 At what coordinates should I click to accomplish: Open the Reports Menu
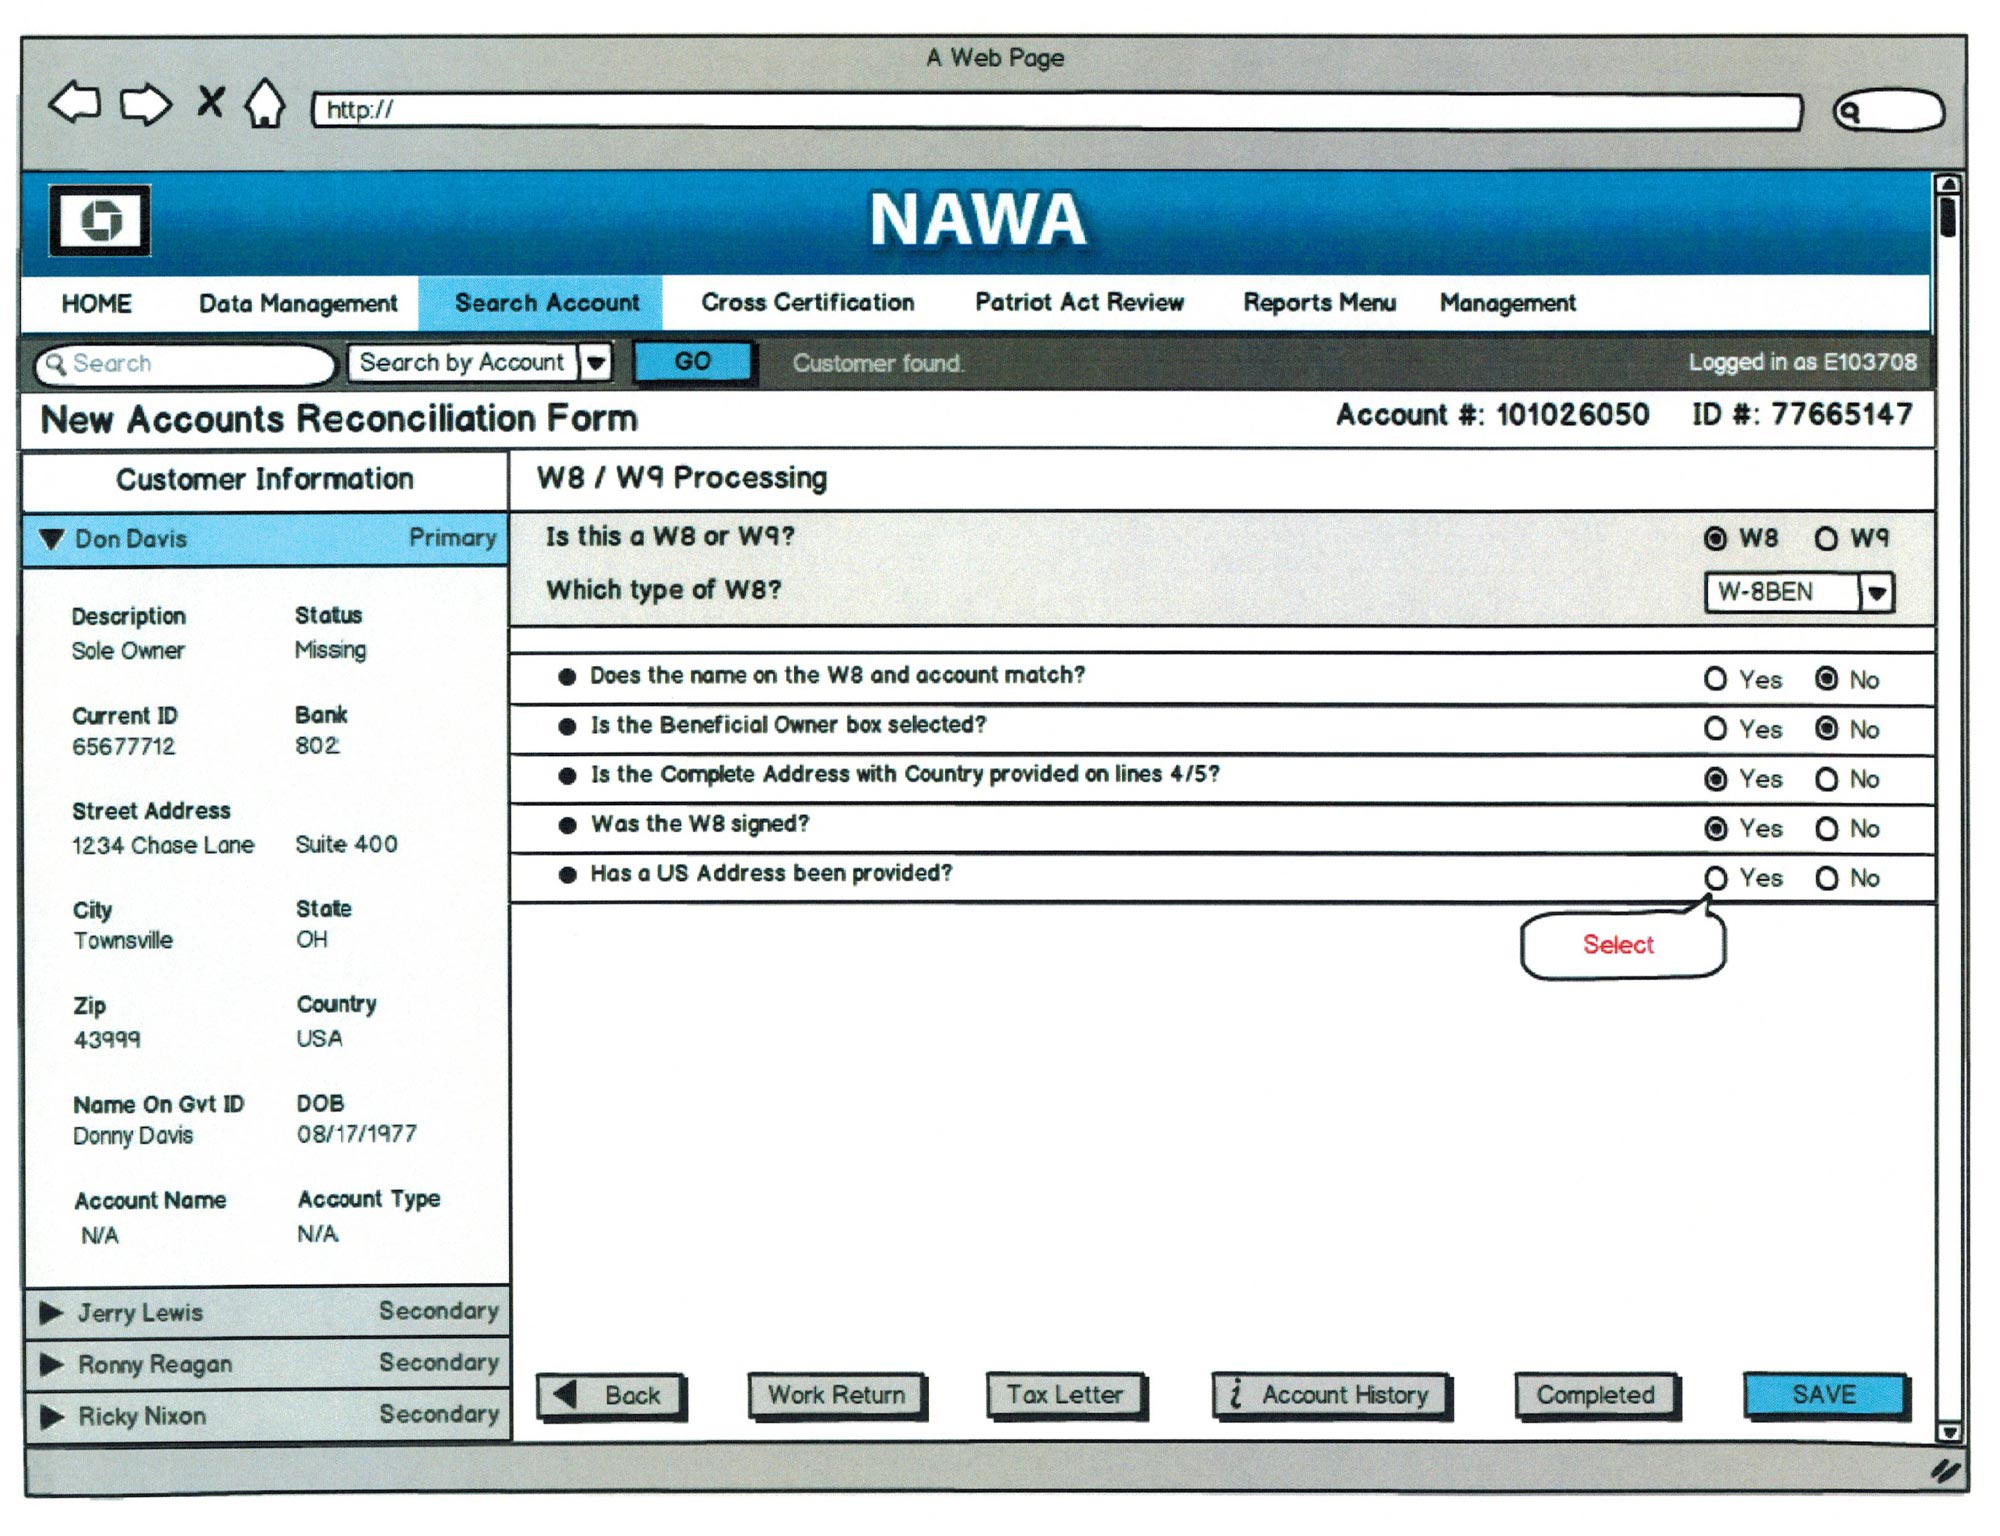(1319, 303)
